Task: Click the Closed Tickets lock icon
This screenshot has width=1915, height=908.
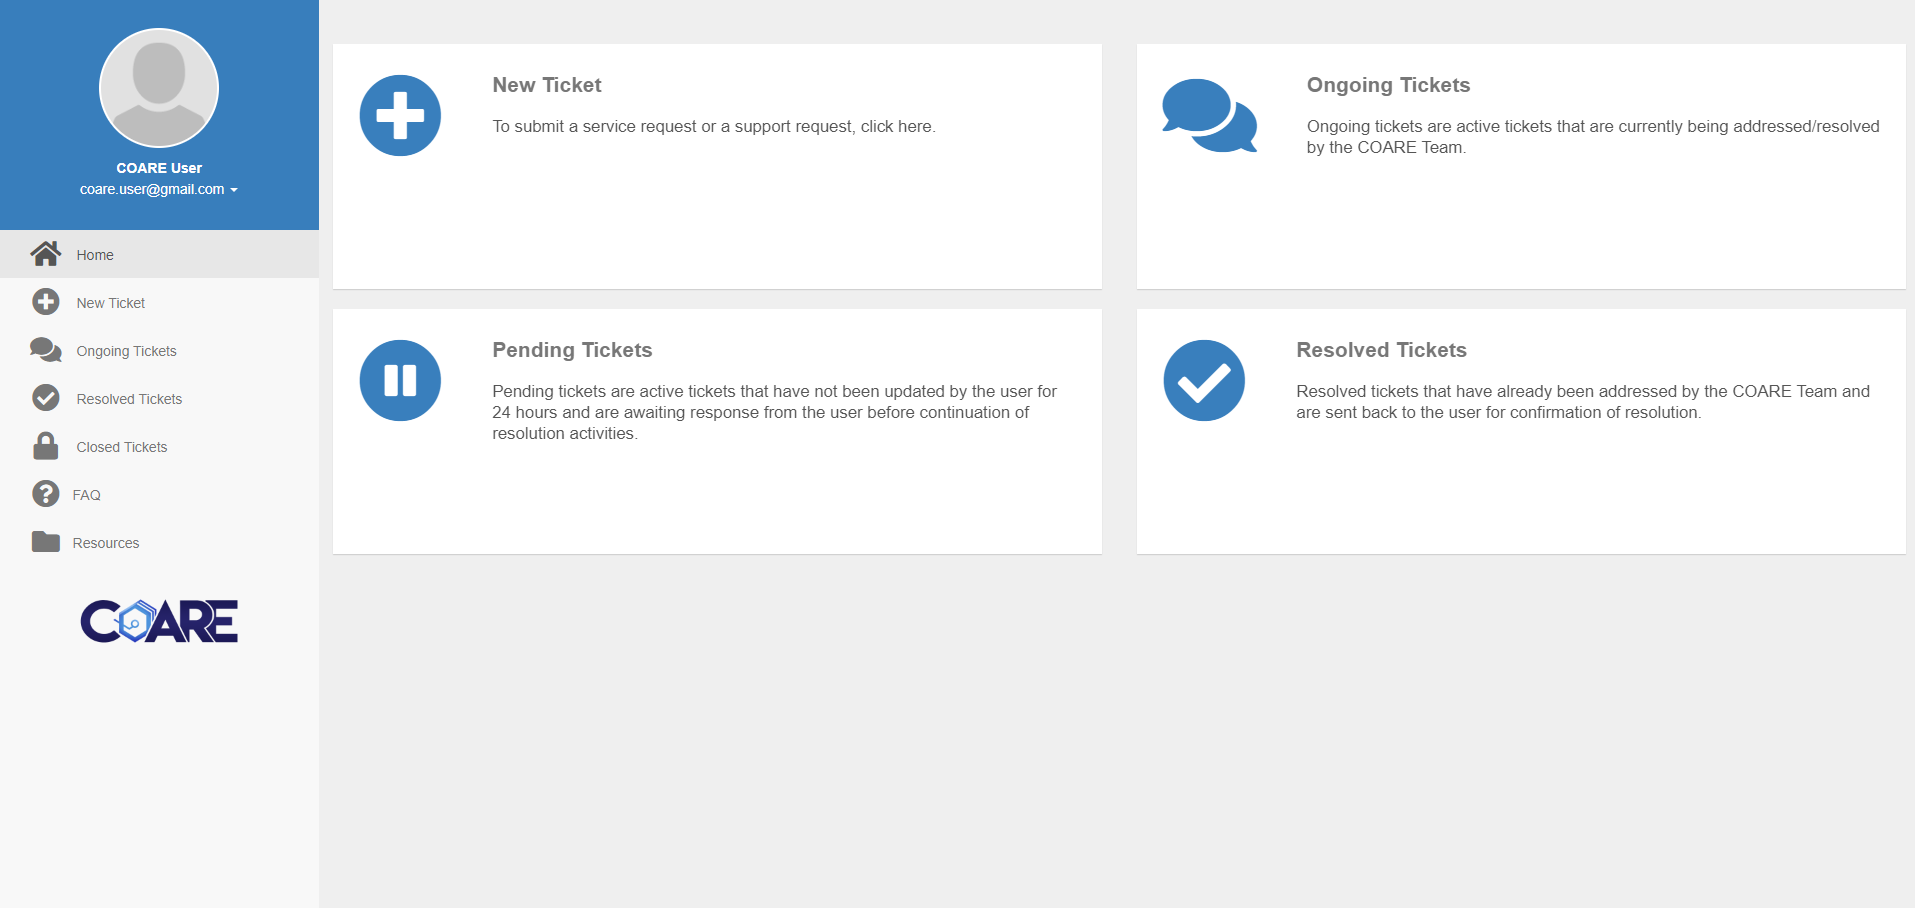Action: (45, 446)
